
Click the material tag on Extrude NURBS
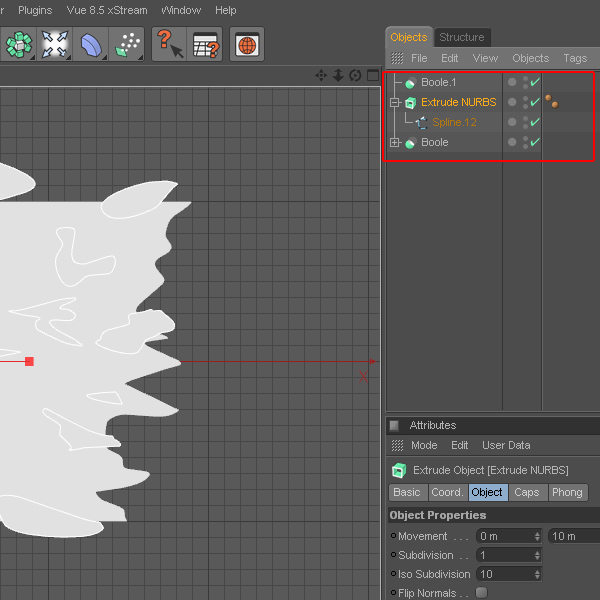click(x=552, y=101)
